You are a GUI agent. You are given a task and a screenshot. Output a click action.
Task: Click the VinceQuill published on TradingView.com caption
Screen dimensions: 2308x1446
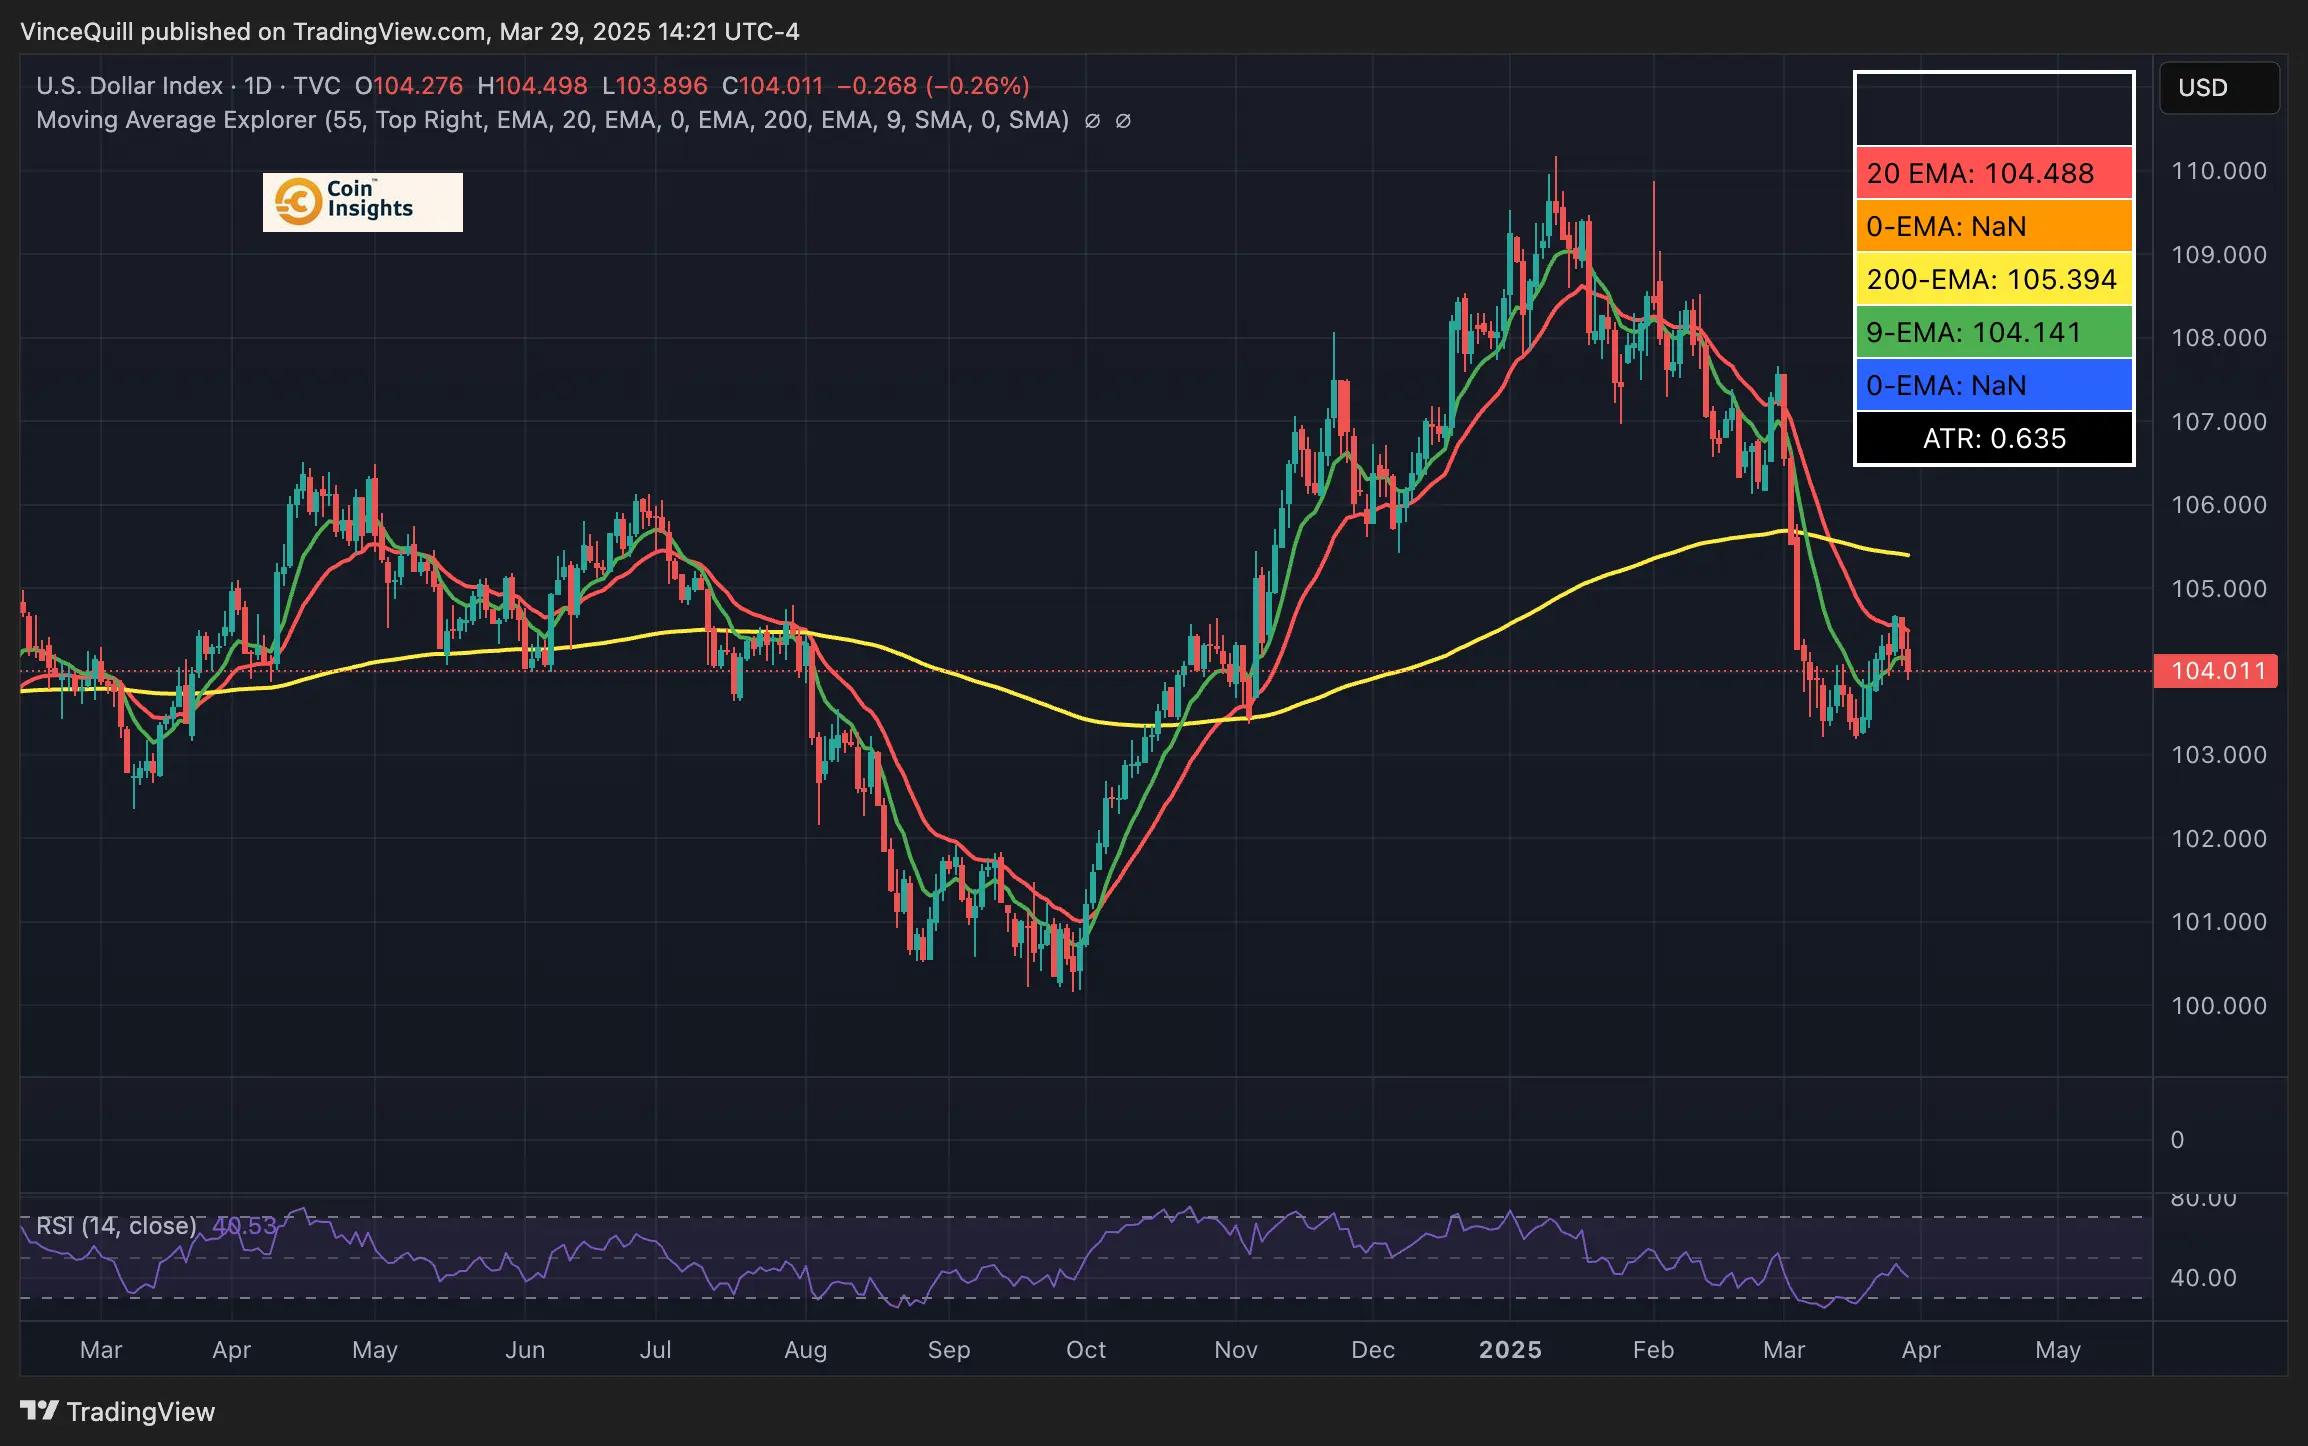pos(410,32)
